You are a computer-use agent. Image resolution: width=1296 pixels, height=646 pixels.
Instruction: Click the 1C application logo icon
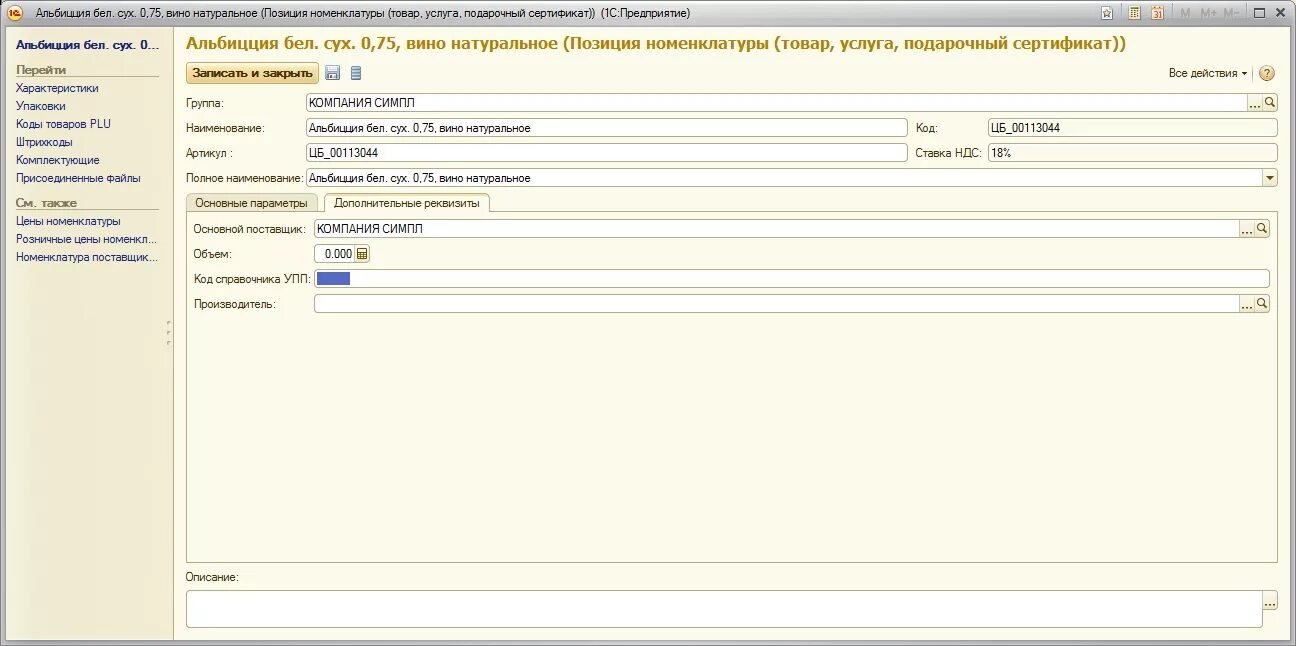[15, 13]
